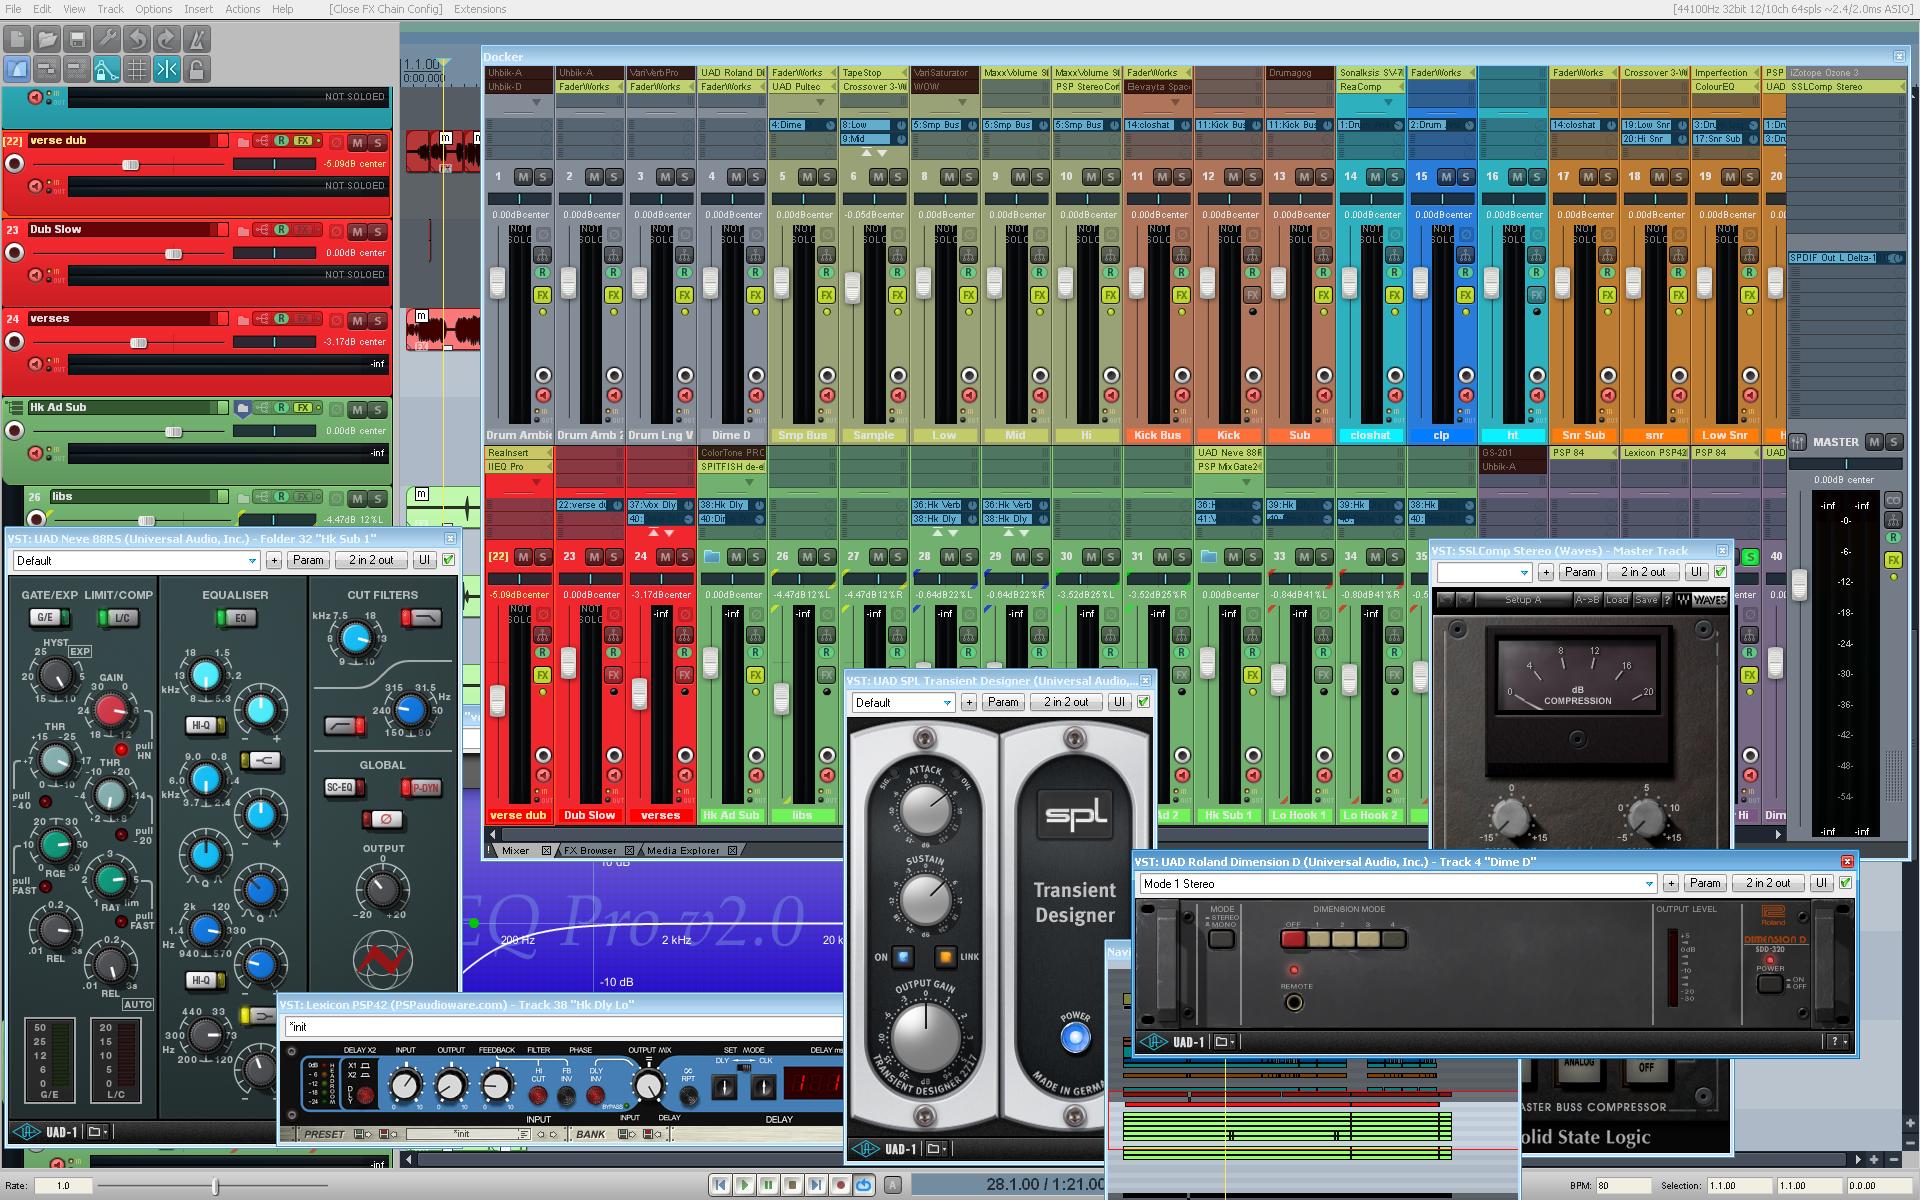Toggle bypass checkbox on Roland Dimension D

[x=1845, y=883]
